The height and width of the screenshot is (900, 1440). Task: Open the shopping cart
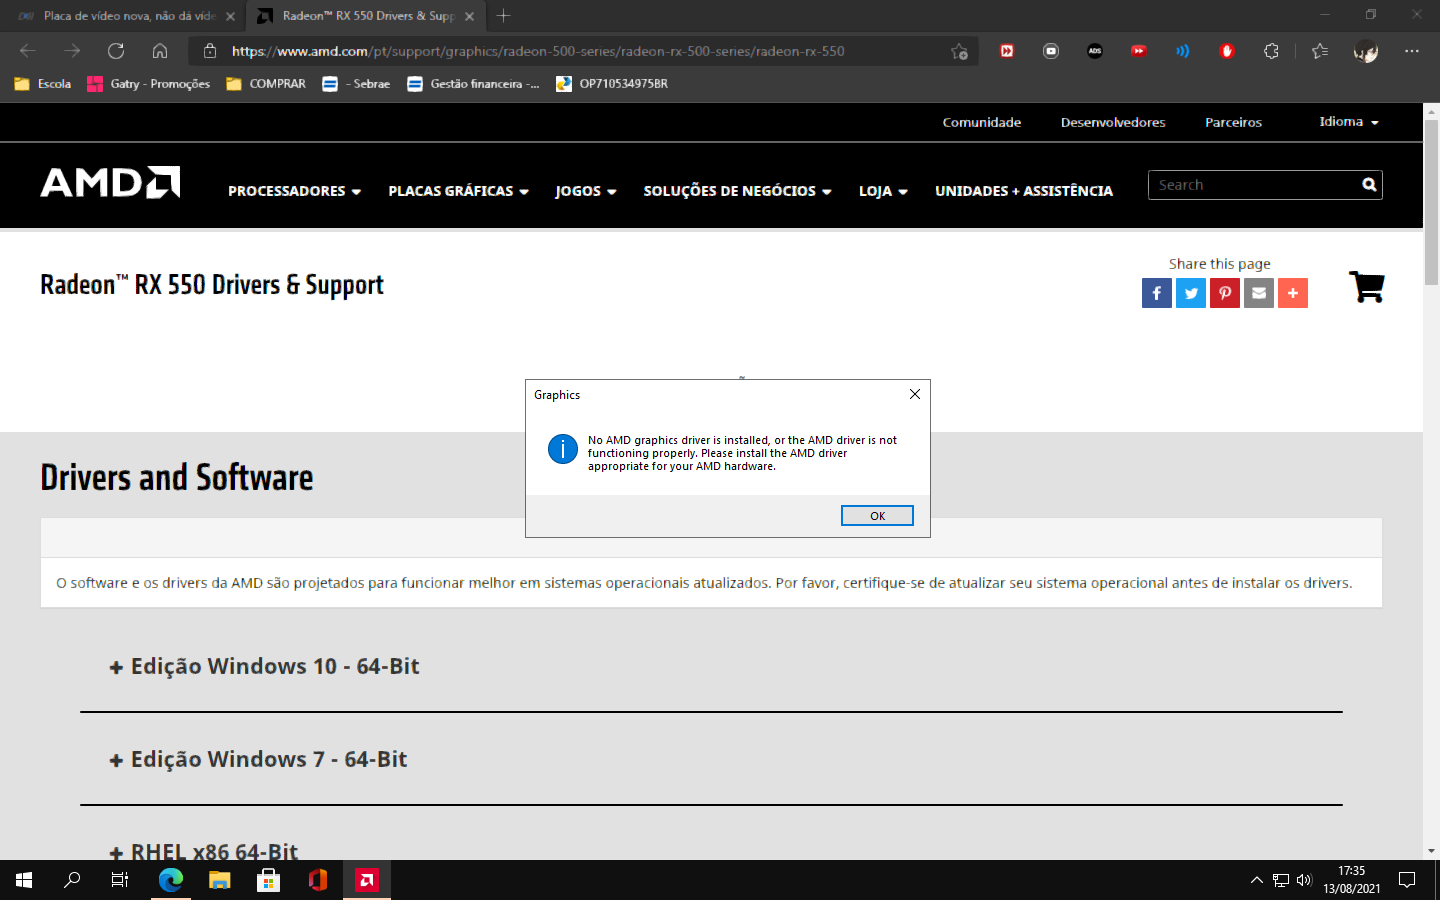[1367, 287]
